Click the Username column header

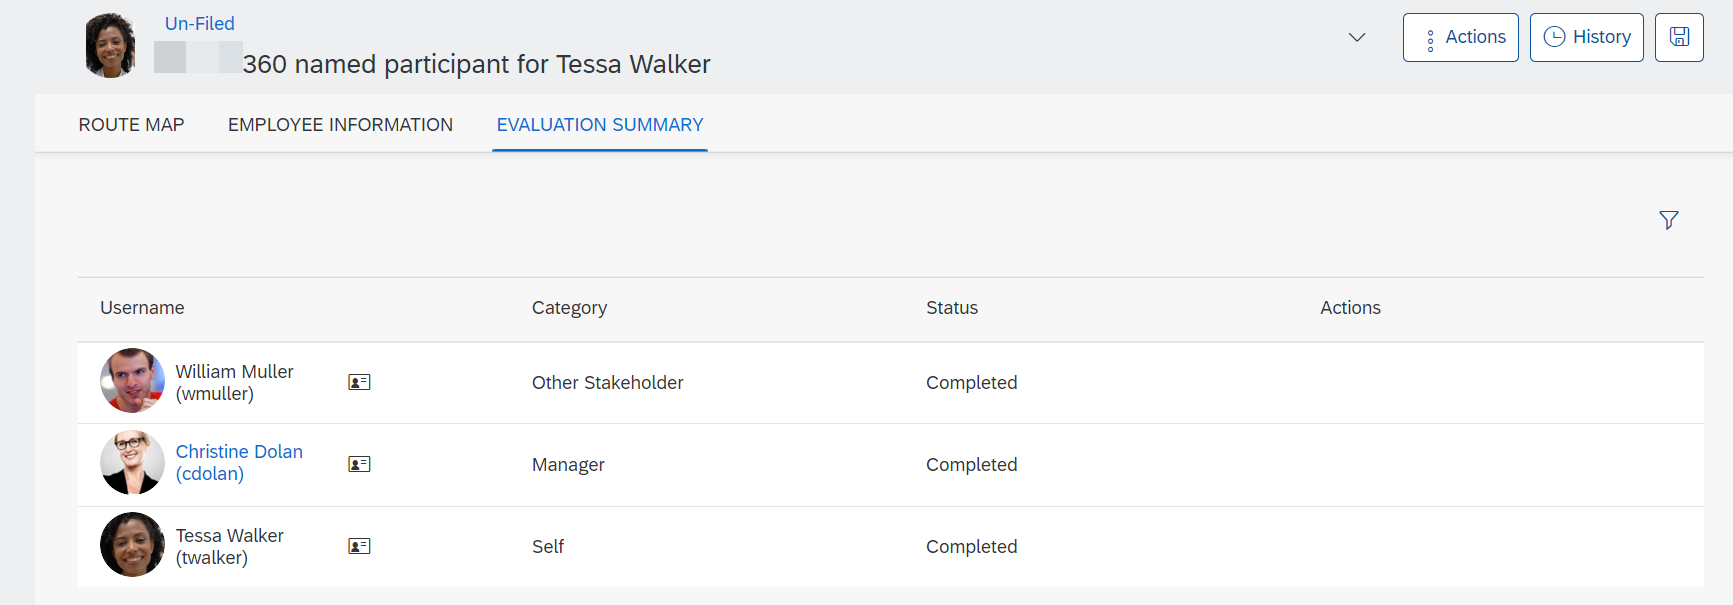(x=142, y=308)
